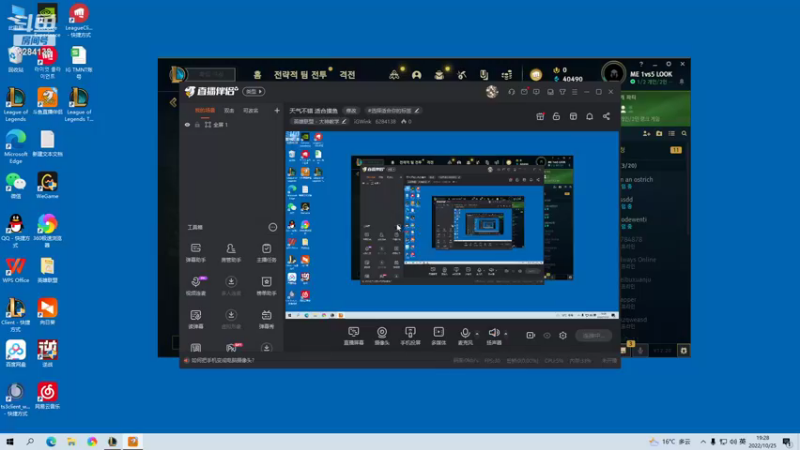Viewport: 800px width, 450px height.
Task: Toggle visibility eye of 全屏 1 source
Action: pyautogui.click(x=187, y=124)
